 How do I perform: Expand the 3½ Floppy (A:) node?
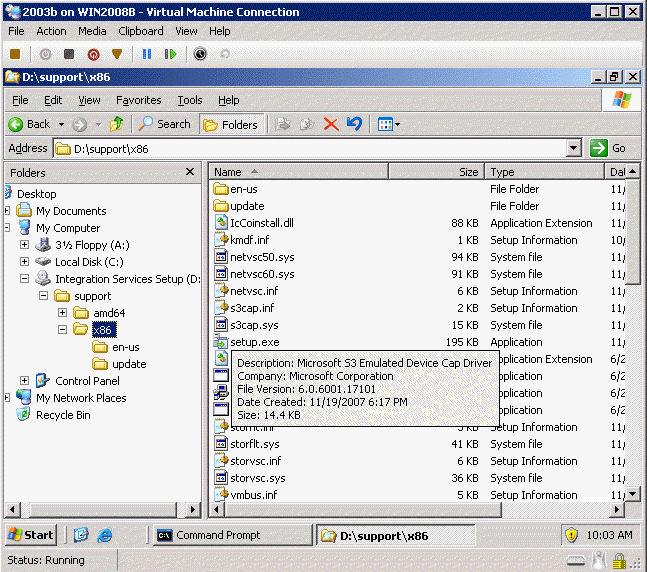point(24,245)
